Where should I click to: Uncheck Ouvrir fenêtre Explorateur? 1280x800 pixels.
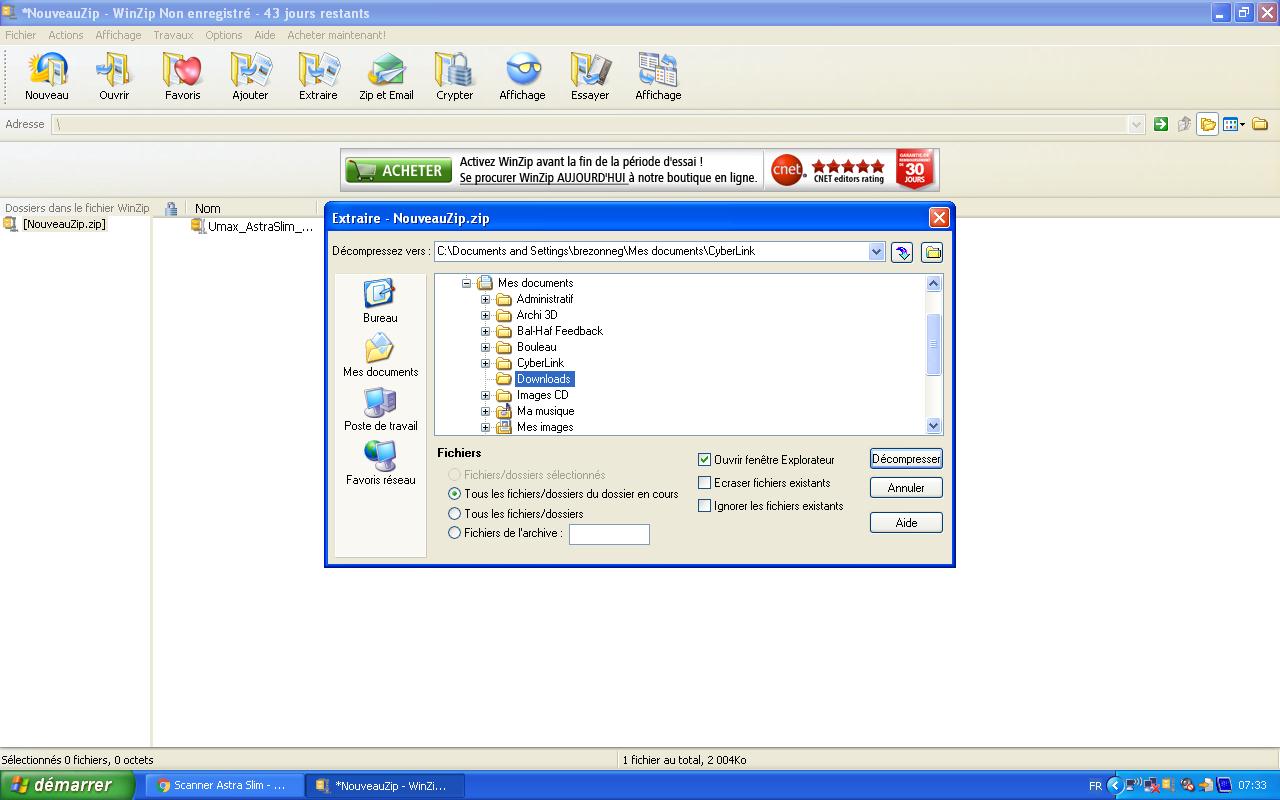pos(704,460)
